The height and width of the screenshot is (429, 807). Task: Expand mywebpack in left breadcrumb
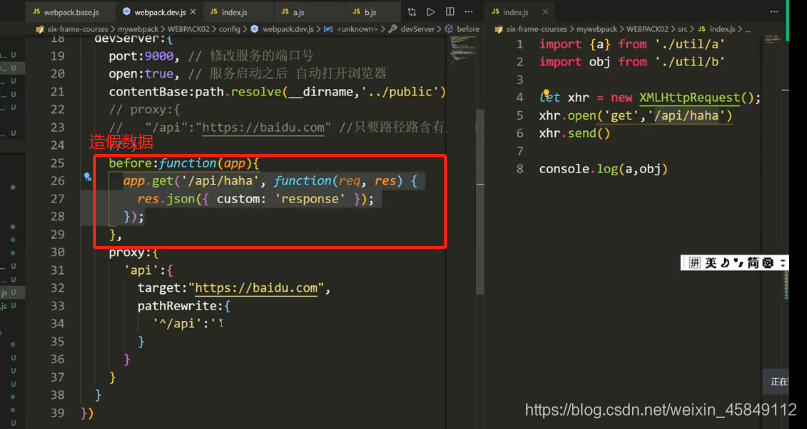click(137, 29)
